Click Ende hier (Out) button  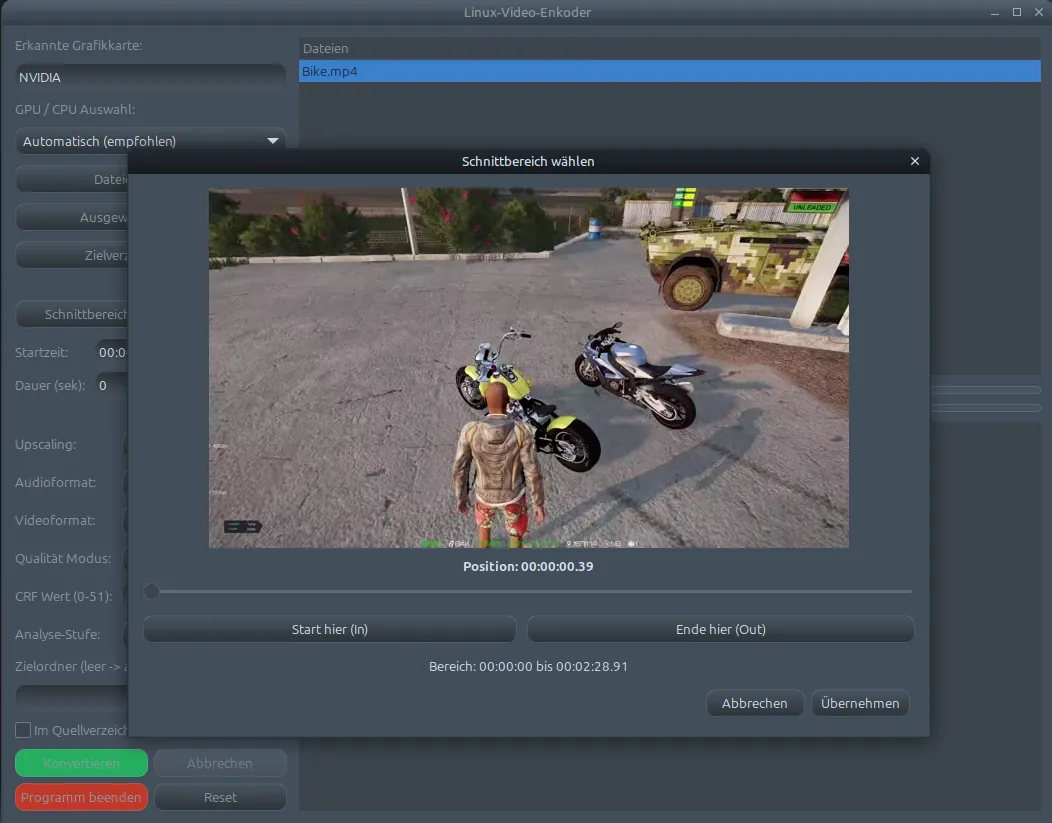tap(721, 629)
